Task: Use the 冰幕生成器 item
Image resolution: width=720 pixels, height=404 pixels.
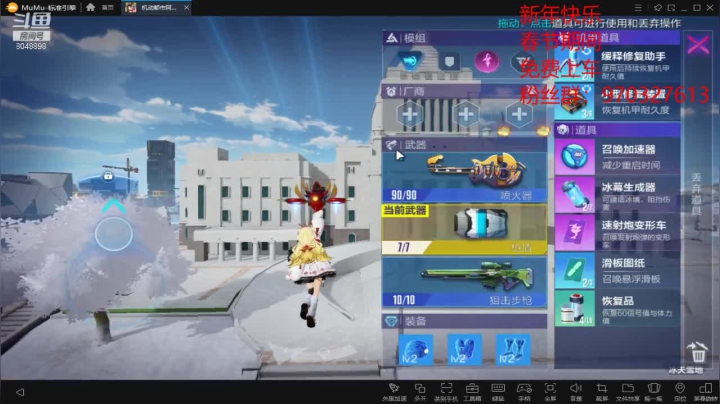Action: [617, 195]
